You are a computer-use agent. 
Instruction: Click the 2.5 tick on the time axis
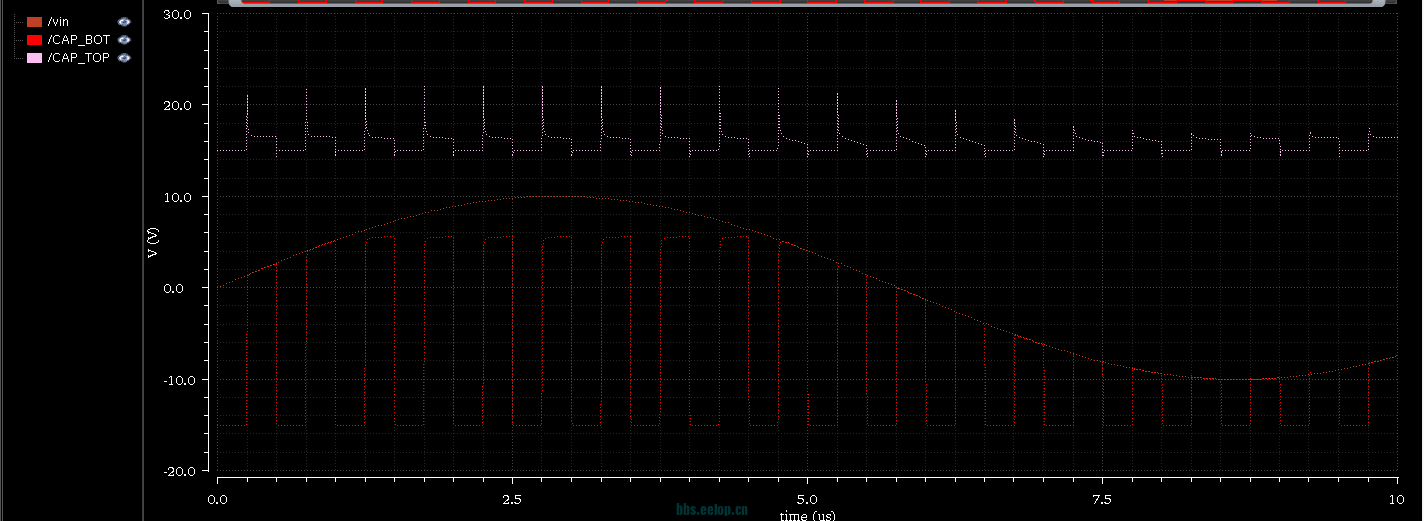(512, 498)
